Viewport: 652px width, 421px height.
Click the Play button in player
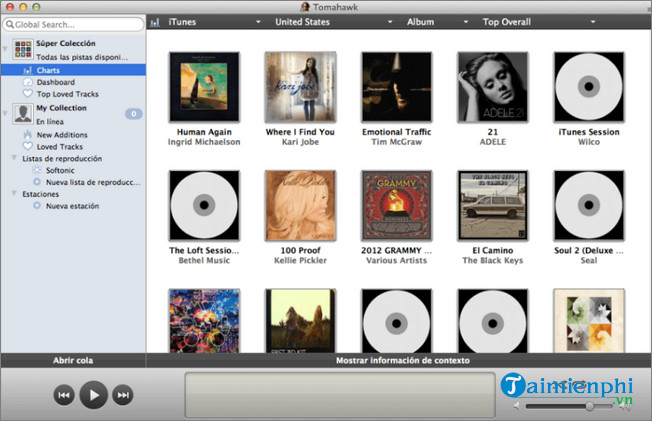coord(93,396)
